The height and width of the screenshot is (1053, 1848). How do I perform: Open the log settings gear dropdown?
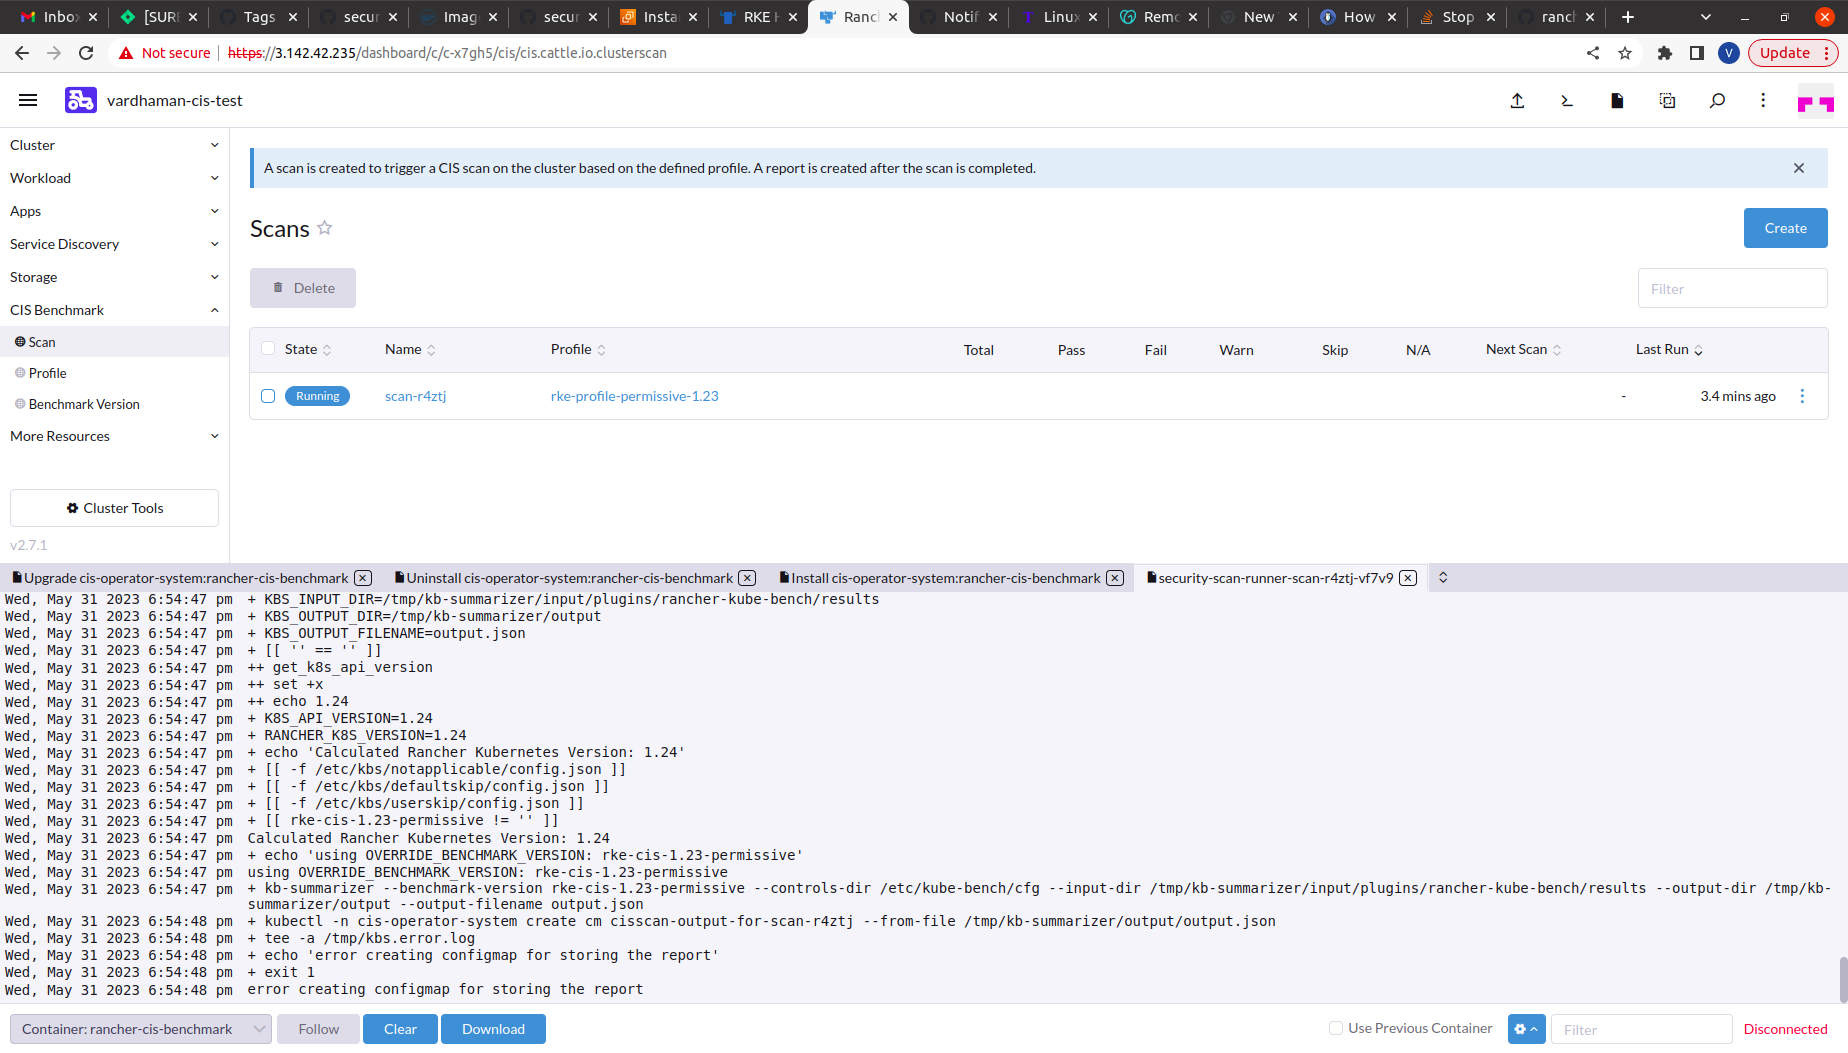1526,1029
